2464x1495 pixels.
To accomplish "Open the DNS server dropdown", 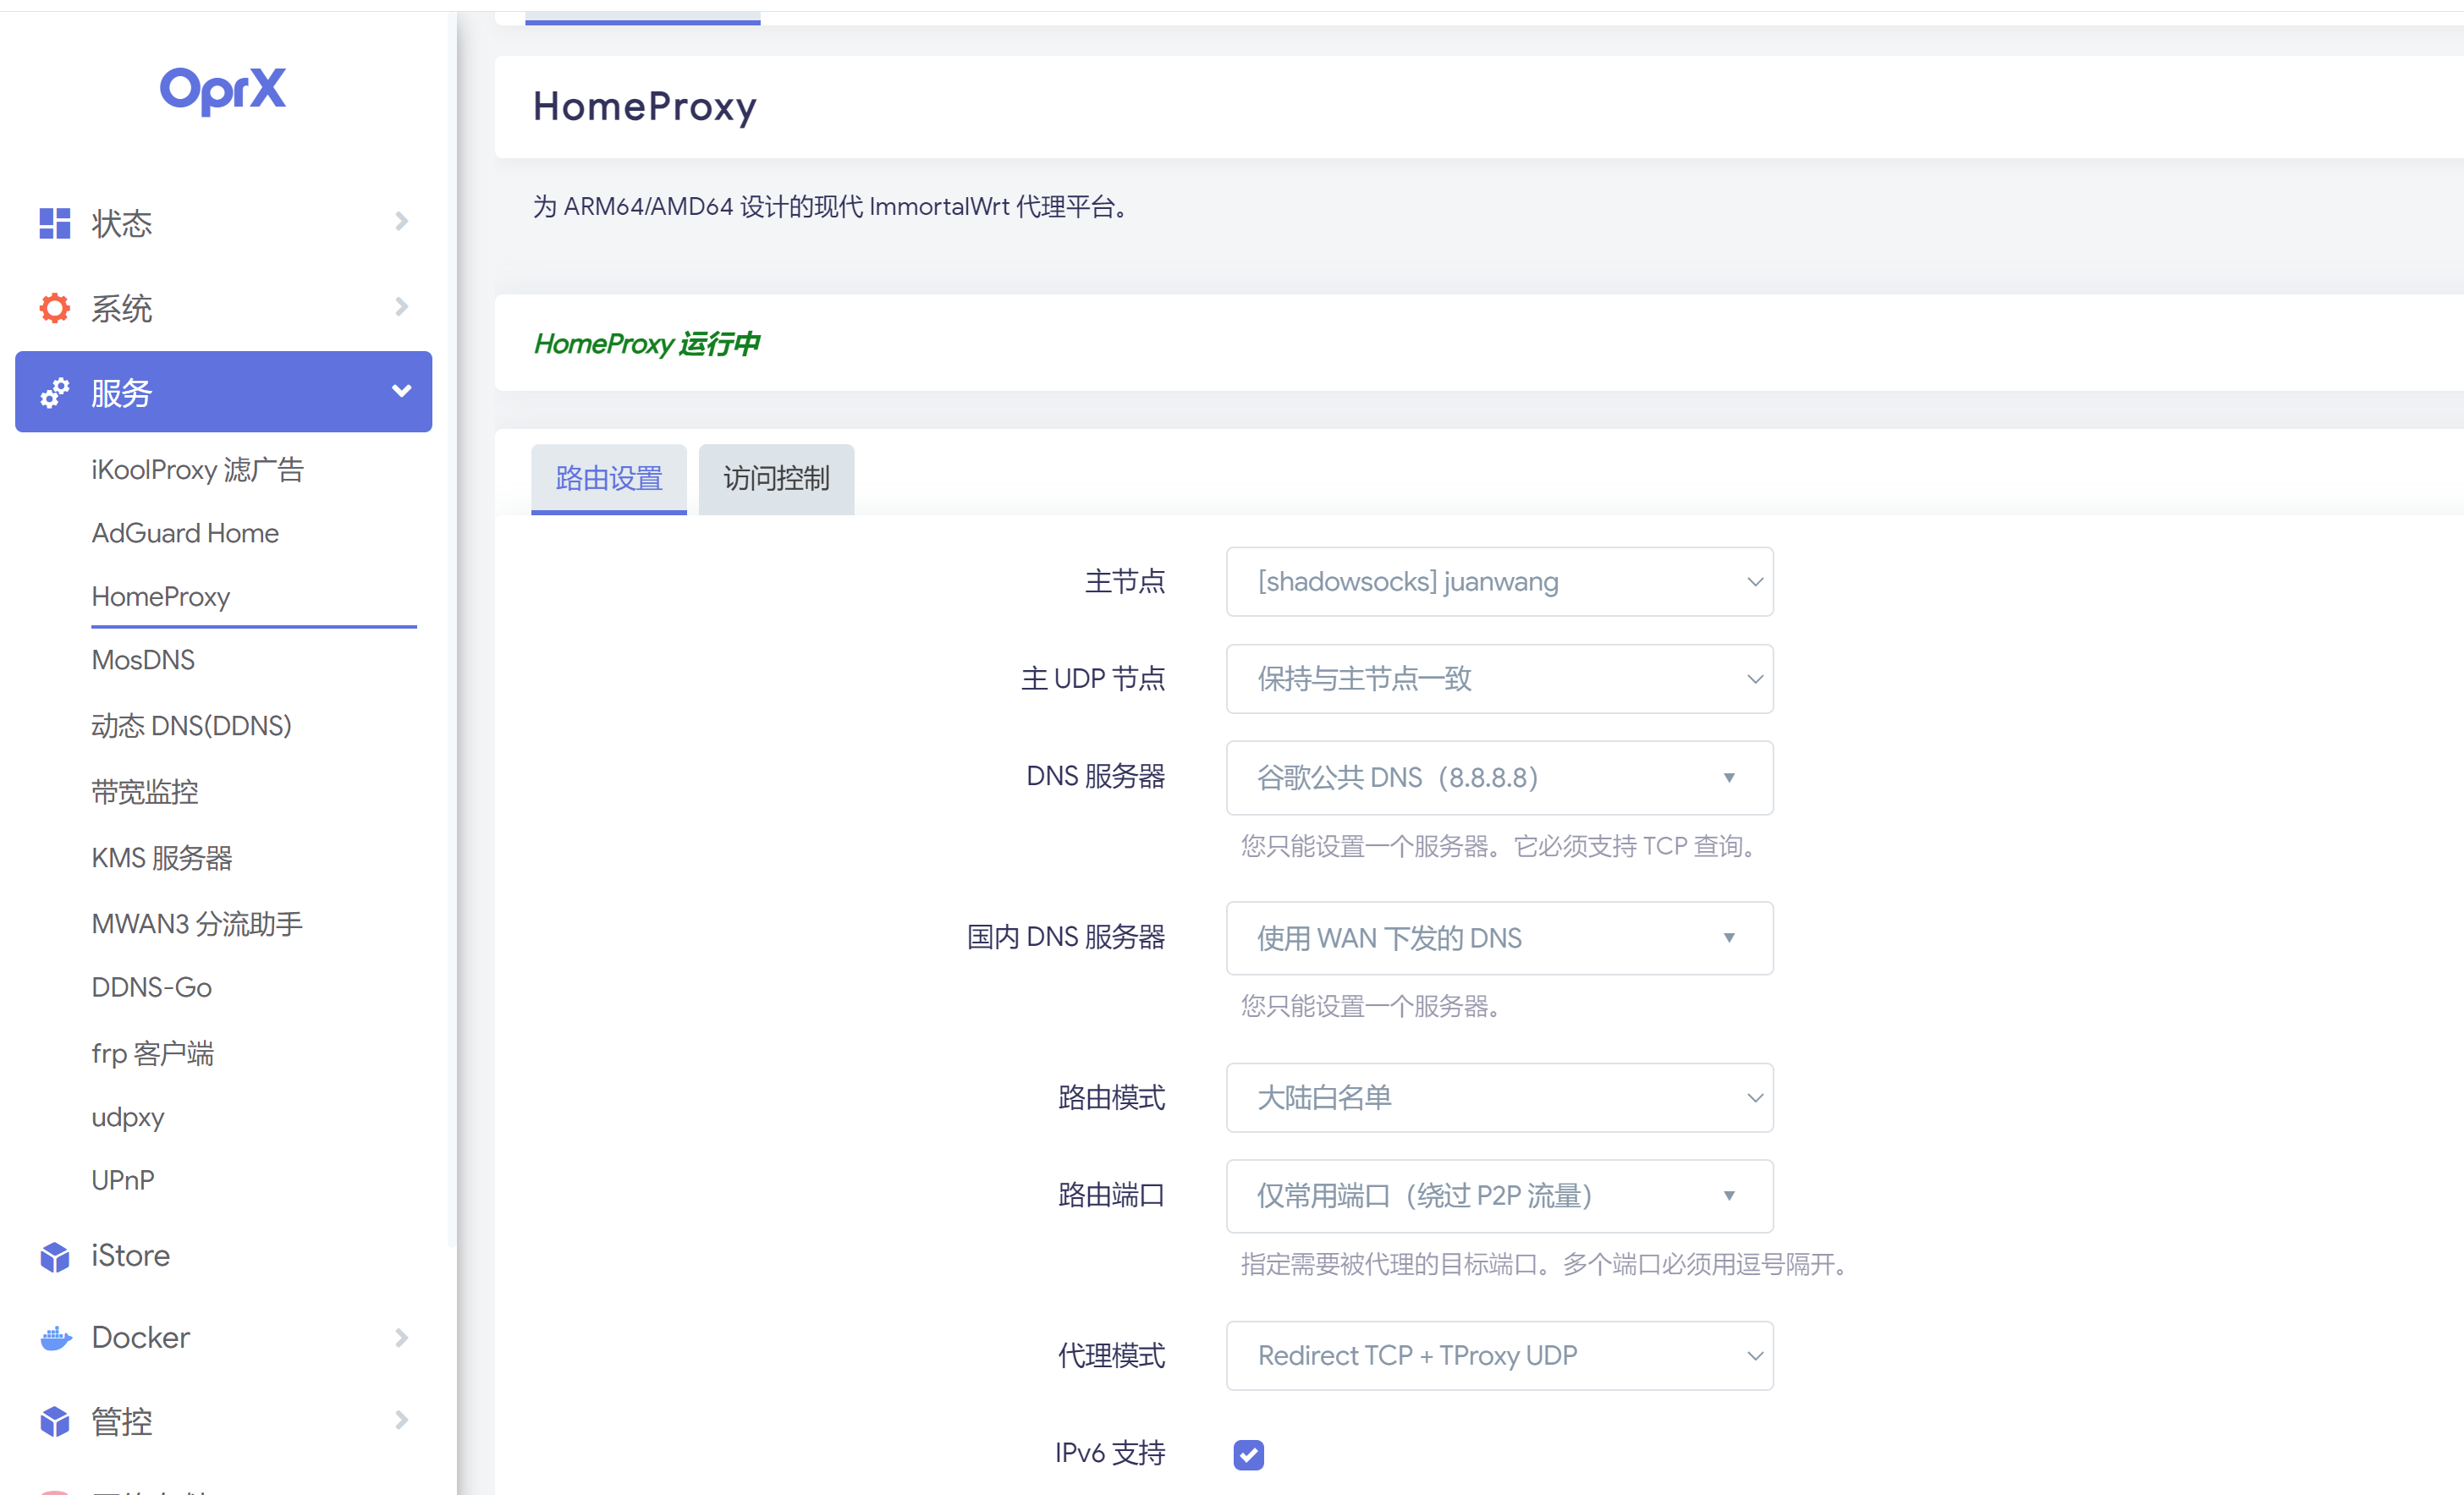I will point(1498,778).
